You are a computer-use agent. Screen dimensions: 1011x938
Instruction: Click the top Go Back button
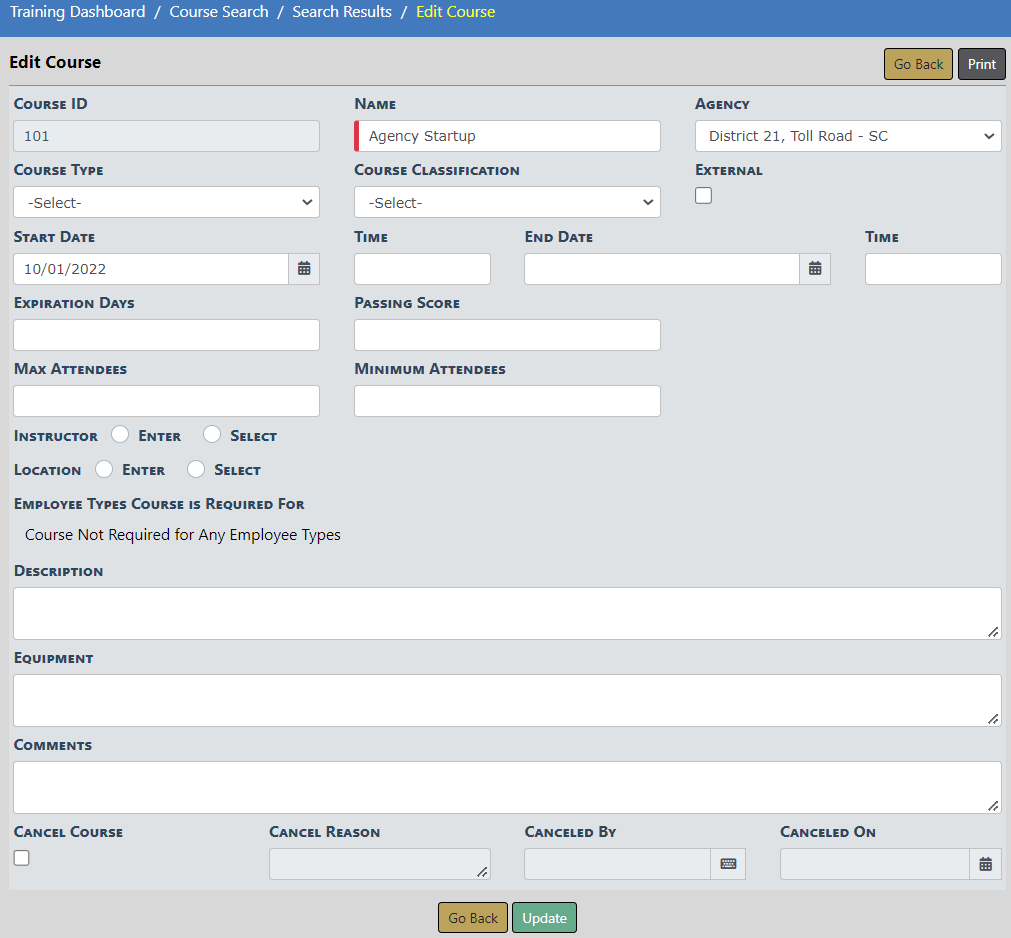918,64
